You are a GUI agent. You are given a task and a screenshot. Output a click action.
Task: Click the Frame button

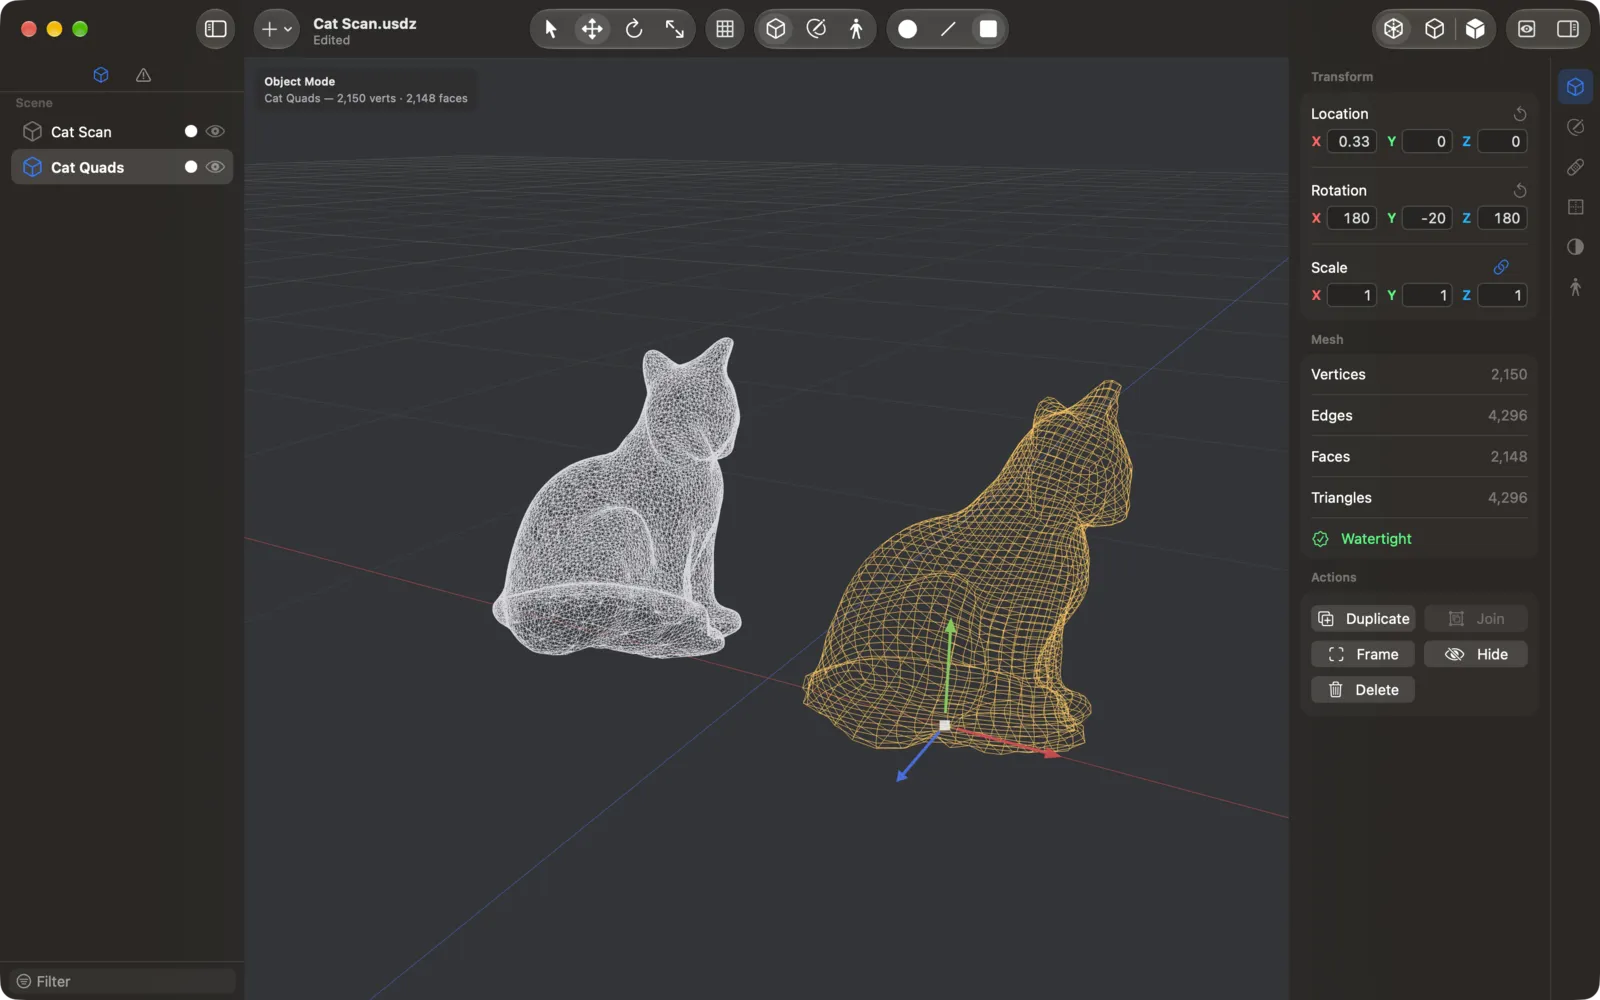(x=1363, y=654)
